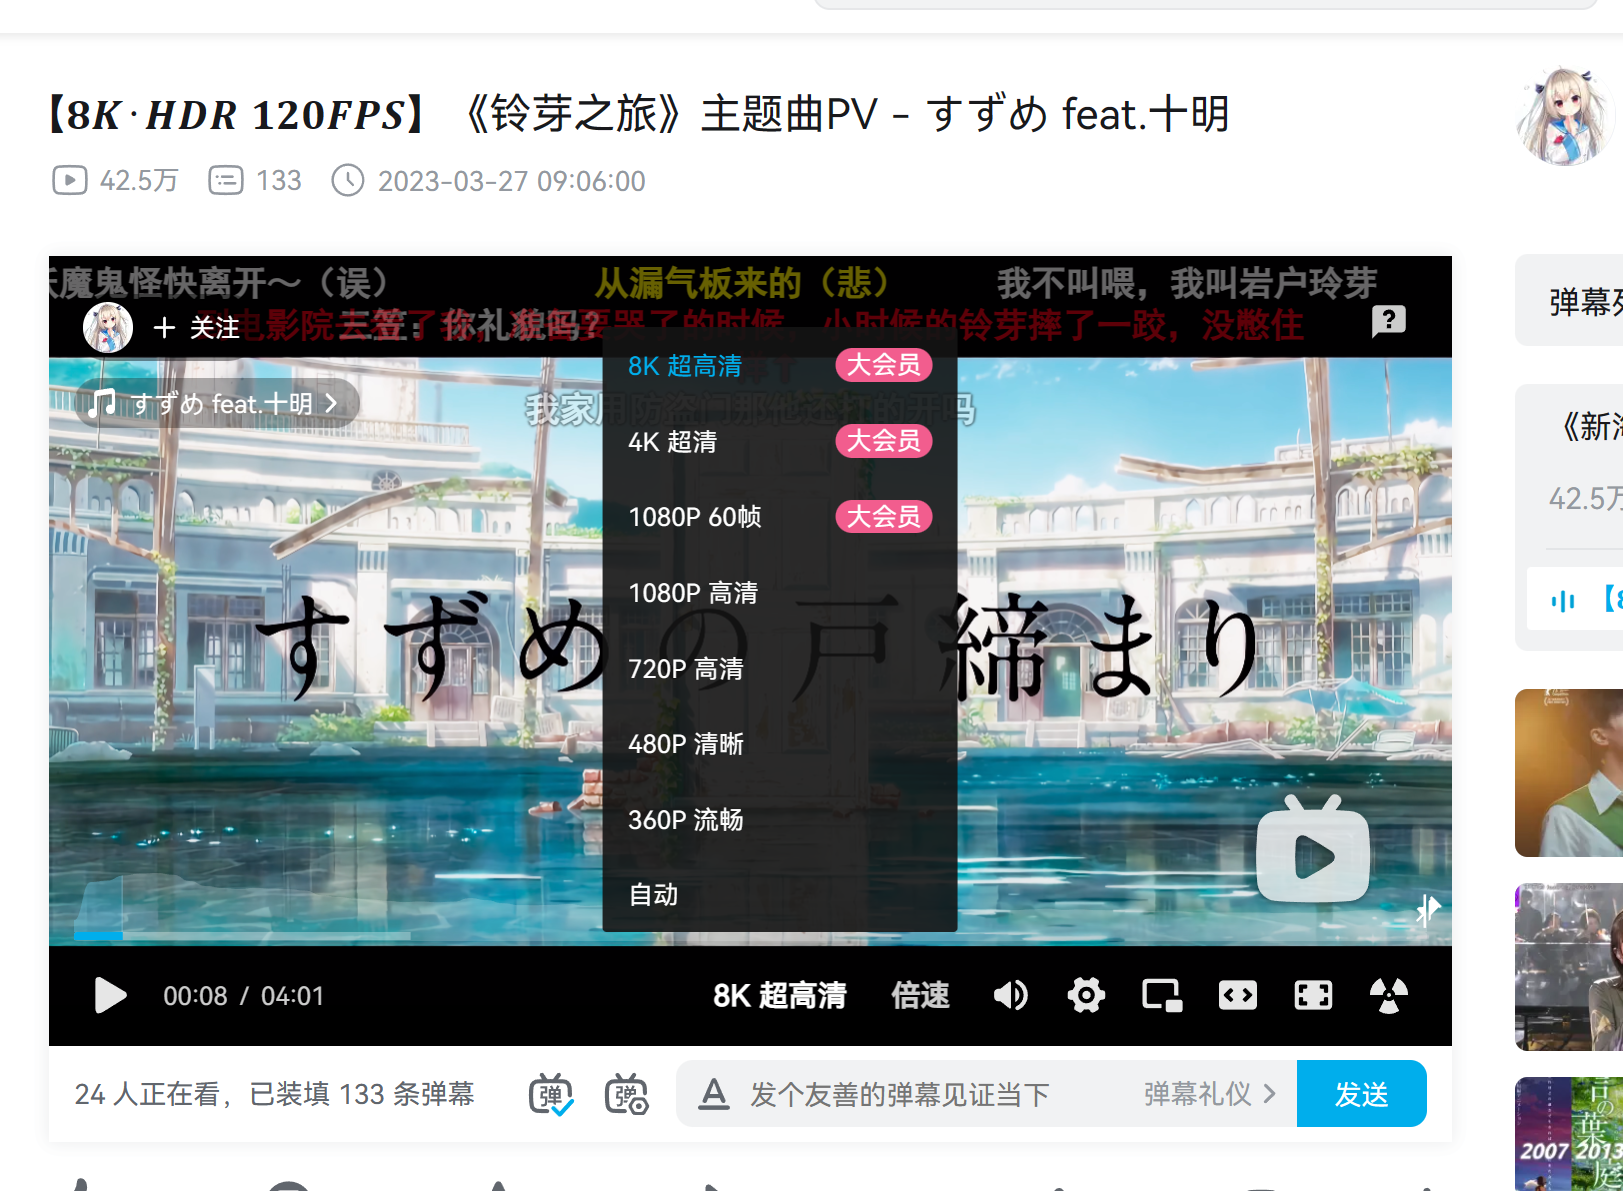Click the 133 danmaku count

255,181
